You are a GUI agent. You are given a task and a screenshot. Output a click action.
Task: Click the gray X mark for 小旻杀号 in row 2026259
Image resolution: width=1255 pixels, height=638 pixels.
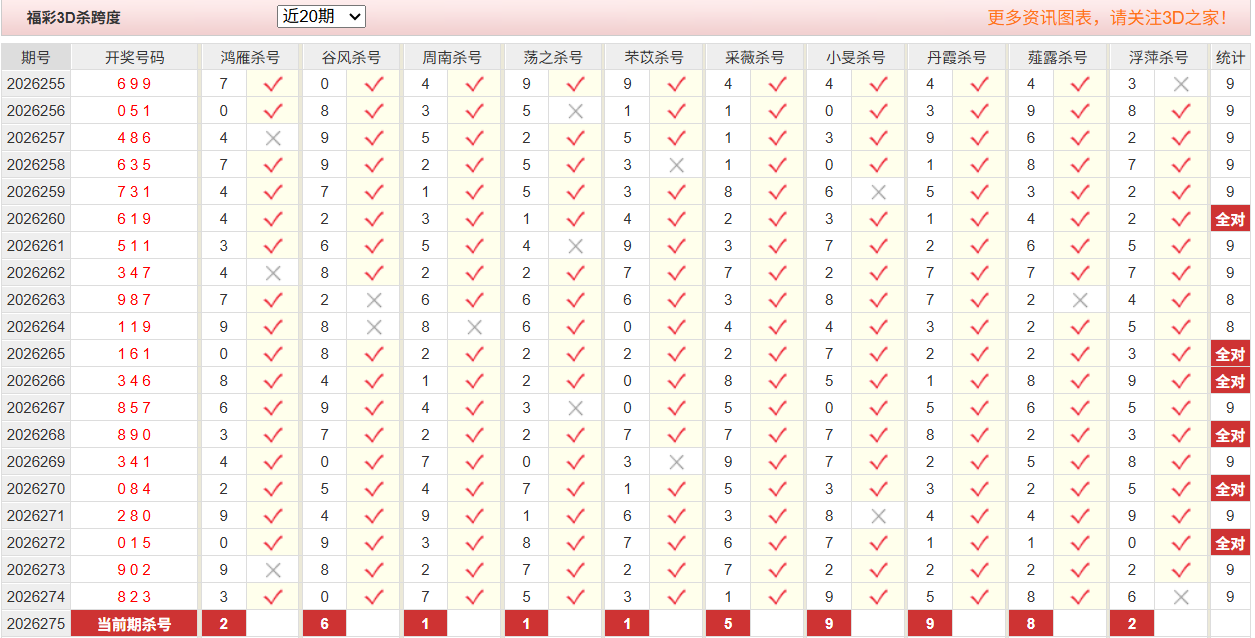tap(878, 192)
